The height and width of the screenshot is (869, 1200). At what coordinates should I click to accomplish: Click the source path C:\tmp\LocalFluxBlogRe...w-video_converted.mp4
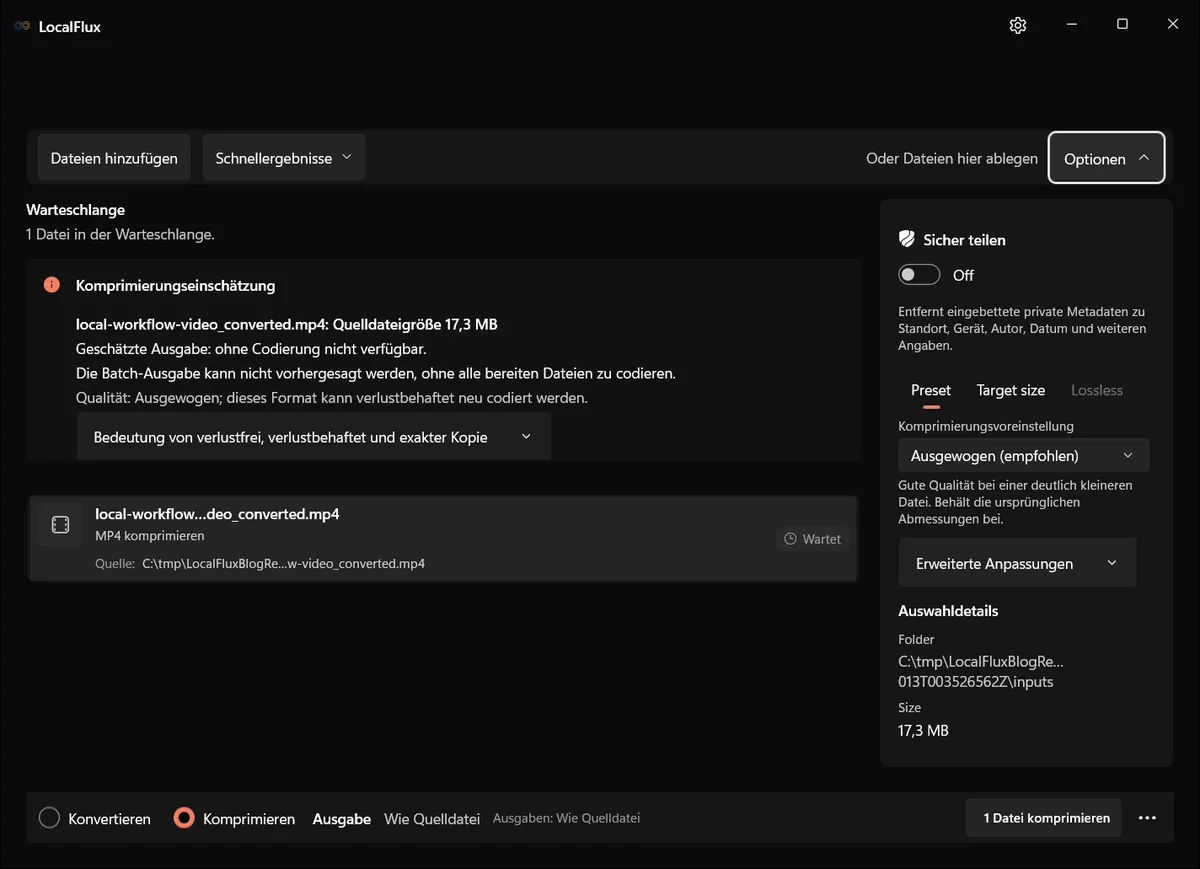[284, 563]
